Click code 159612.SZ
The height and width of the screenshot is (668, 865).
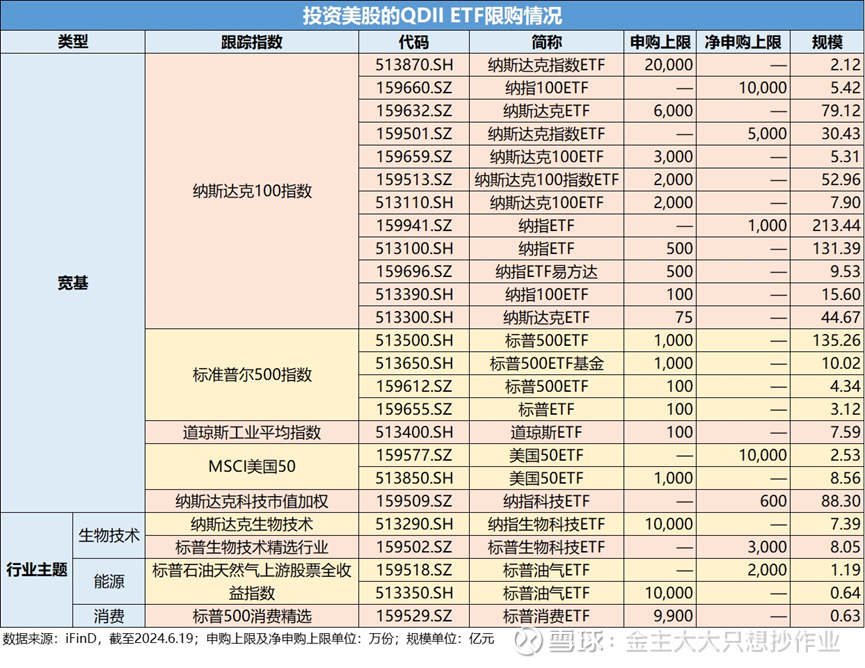point(414,386)
